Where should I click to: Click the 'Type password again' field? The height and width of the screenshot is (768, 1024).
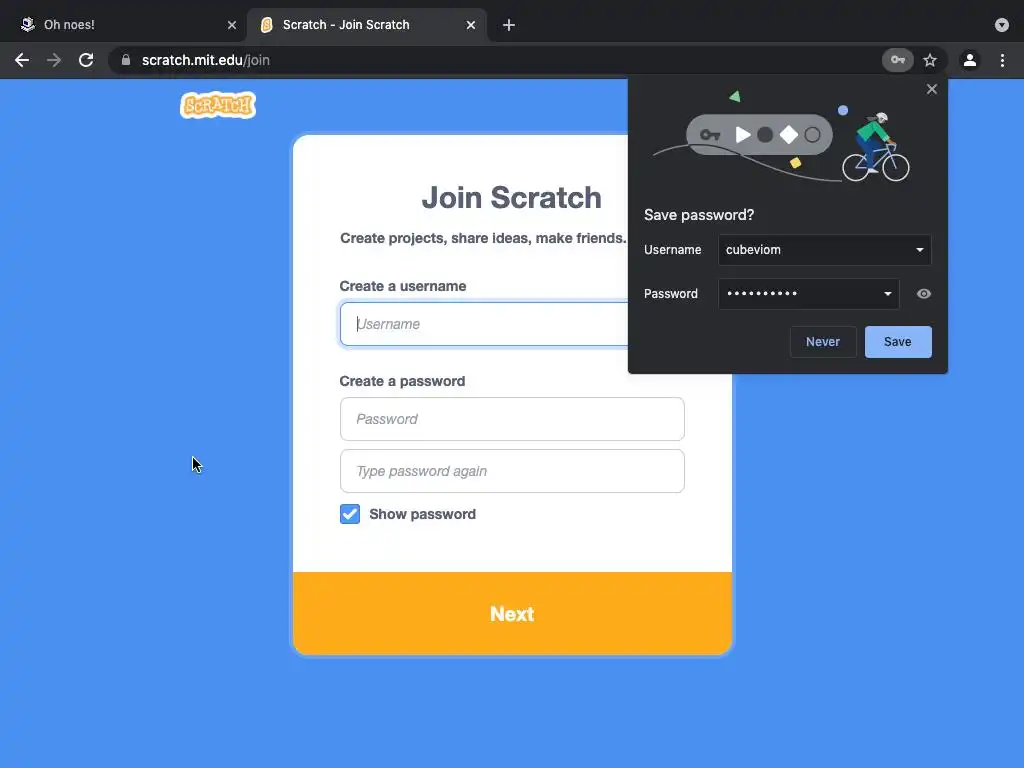(x=512, y=471)
